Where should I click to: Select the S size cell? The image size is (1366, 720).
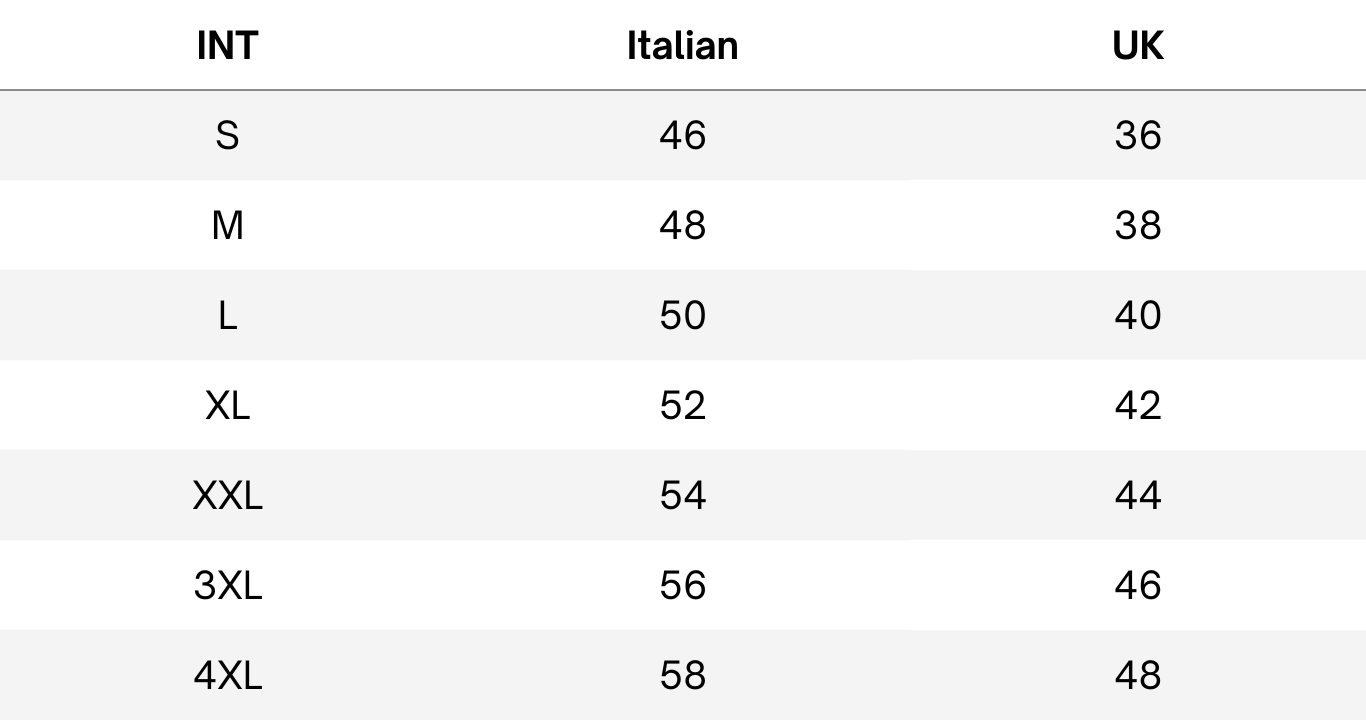[x=227, y=136]
